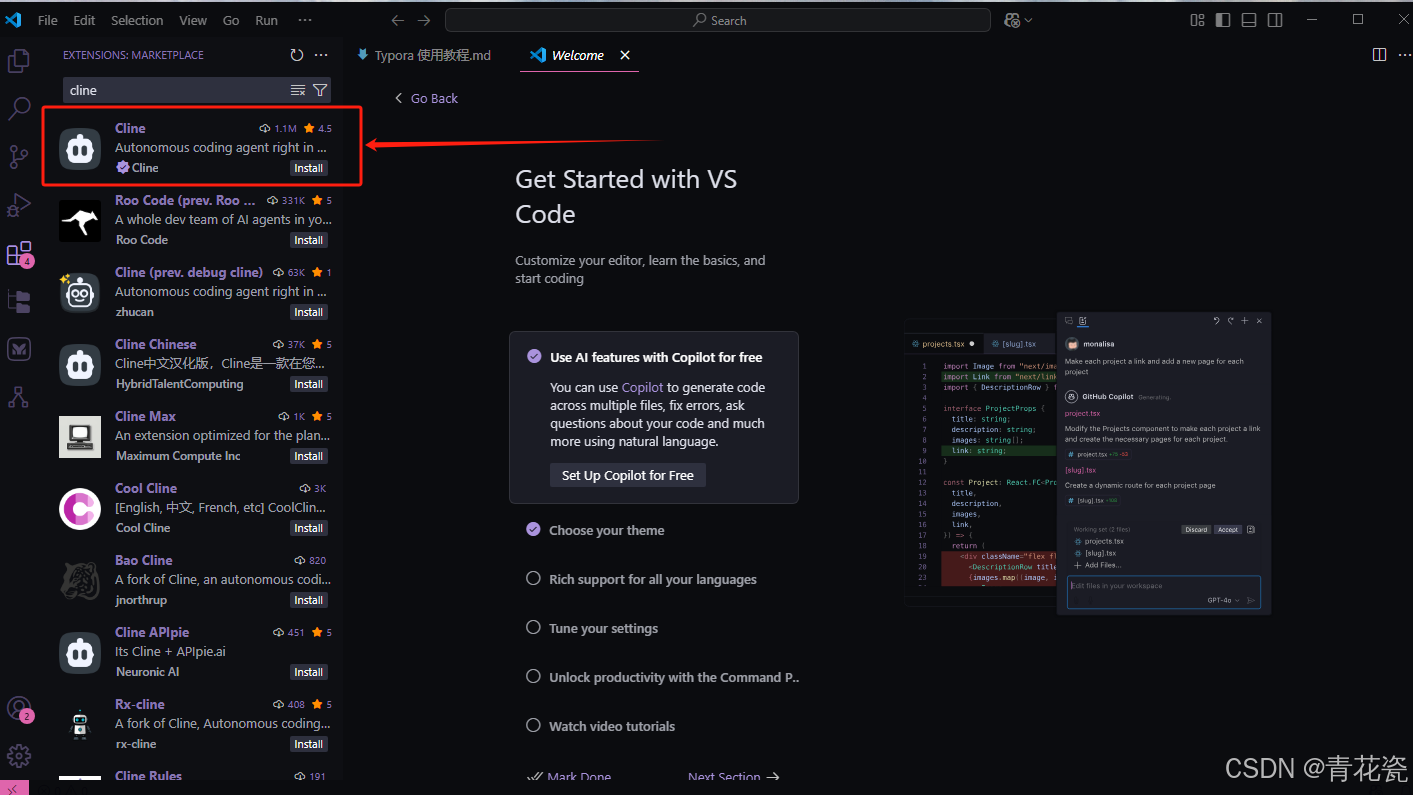Open the Search view in activity bar

tap(18, 109)
